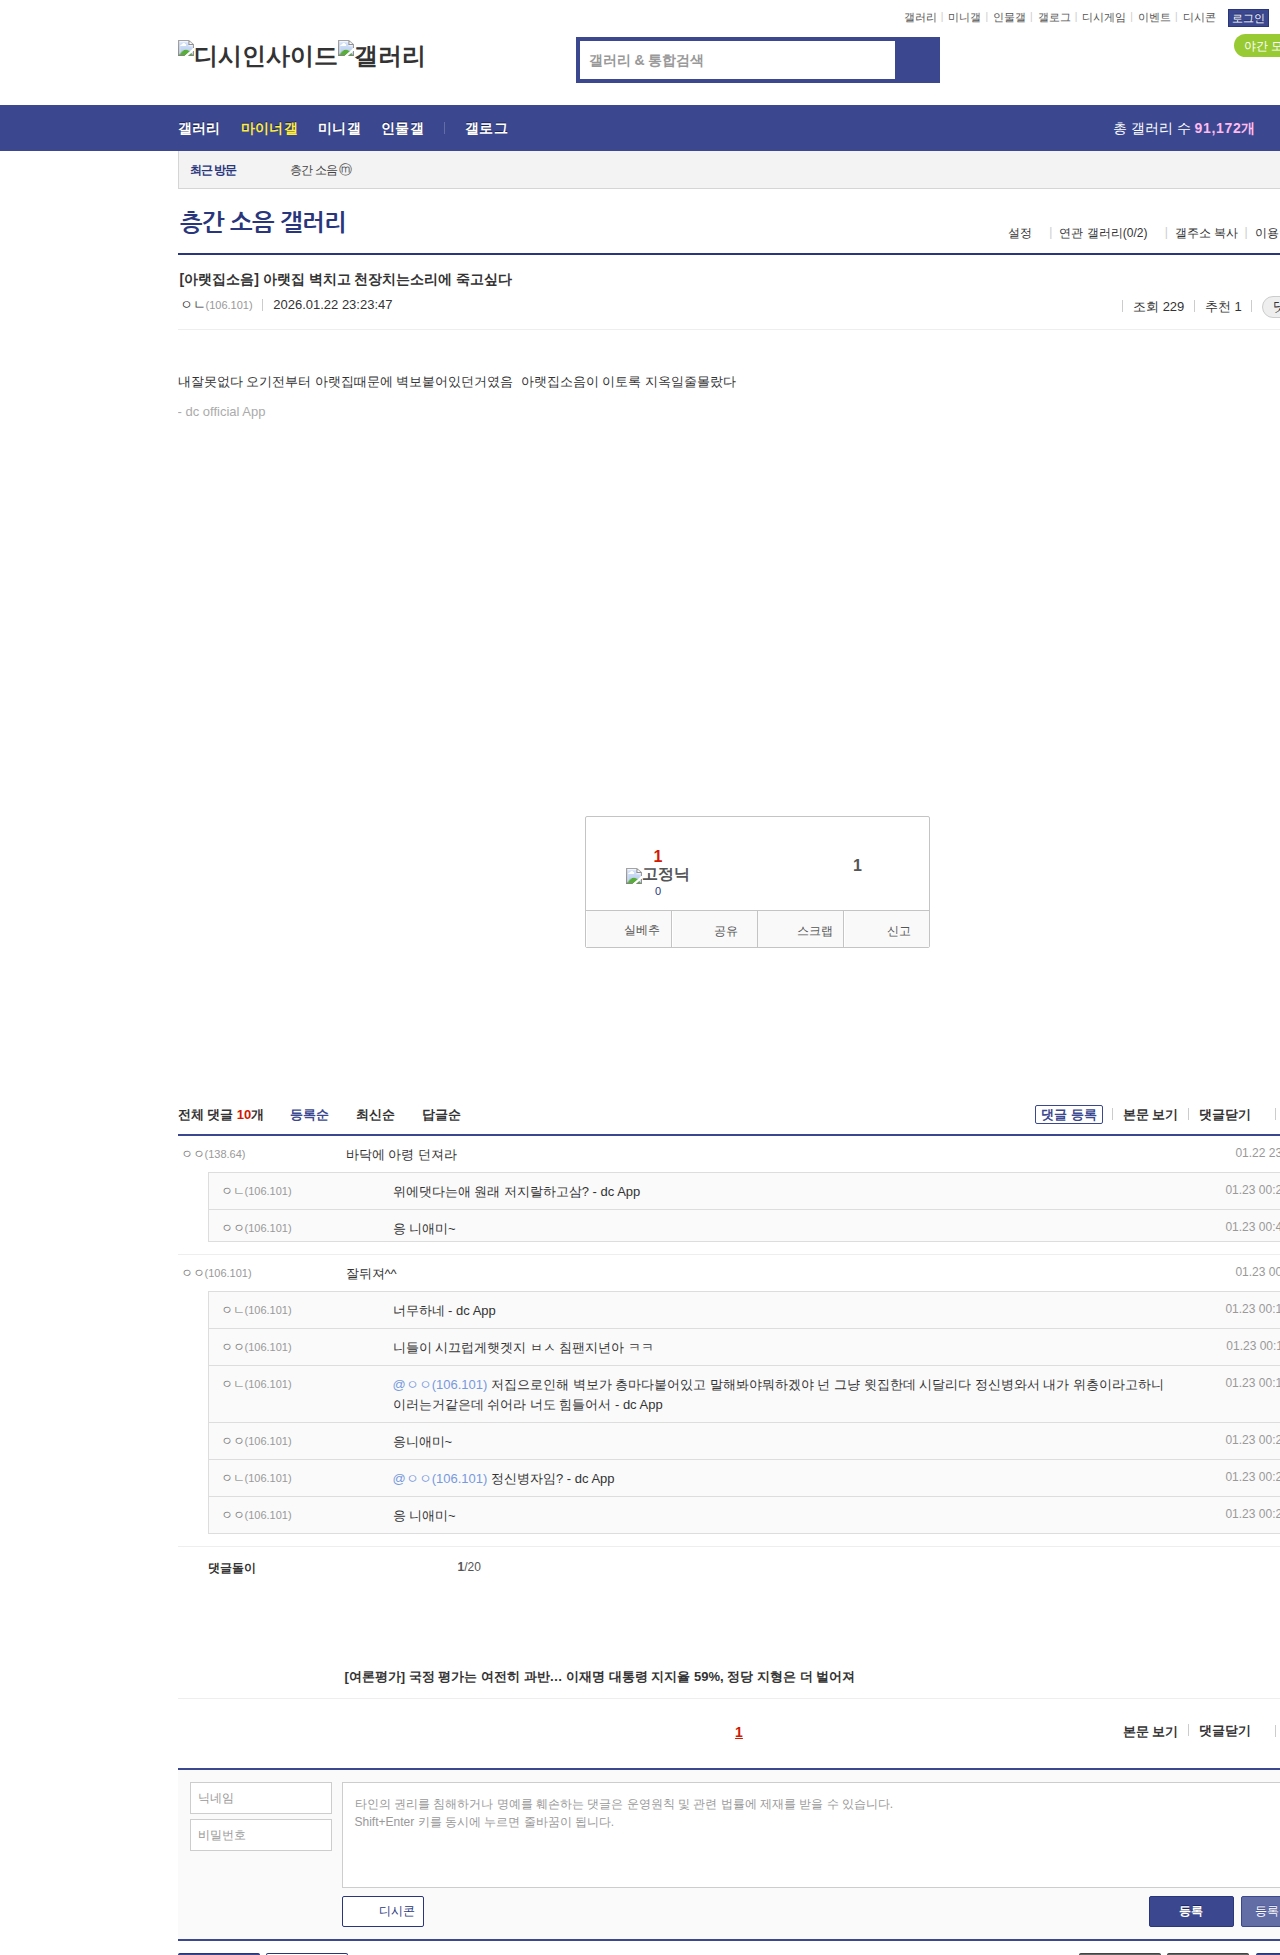Click the blue search button beside search box
The image size is (1280, 1955).
(x=917, y=60)
